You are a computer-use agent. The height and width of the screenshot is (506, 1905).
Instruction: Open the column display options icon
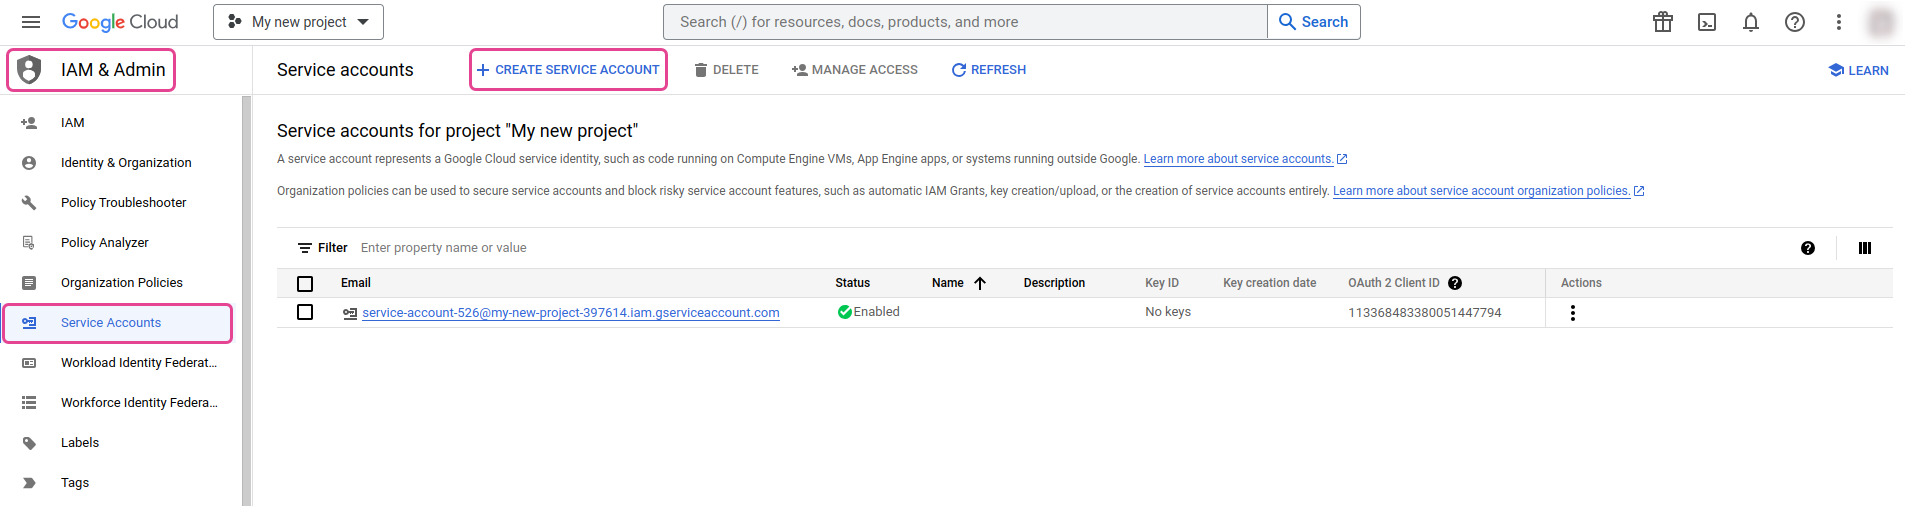point(1865,248)
